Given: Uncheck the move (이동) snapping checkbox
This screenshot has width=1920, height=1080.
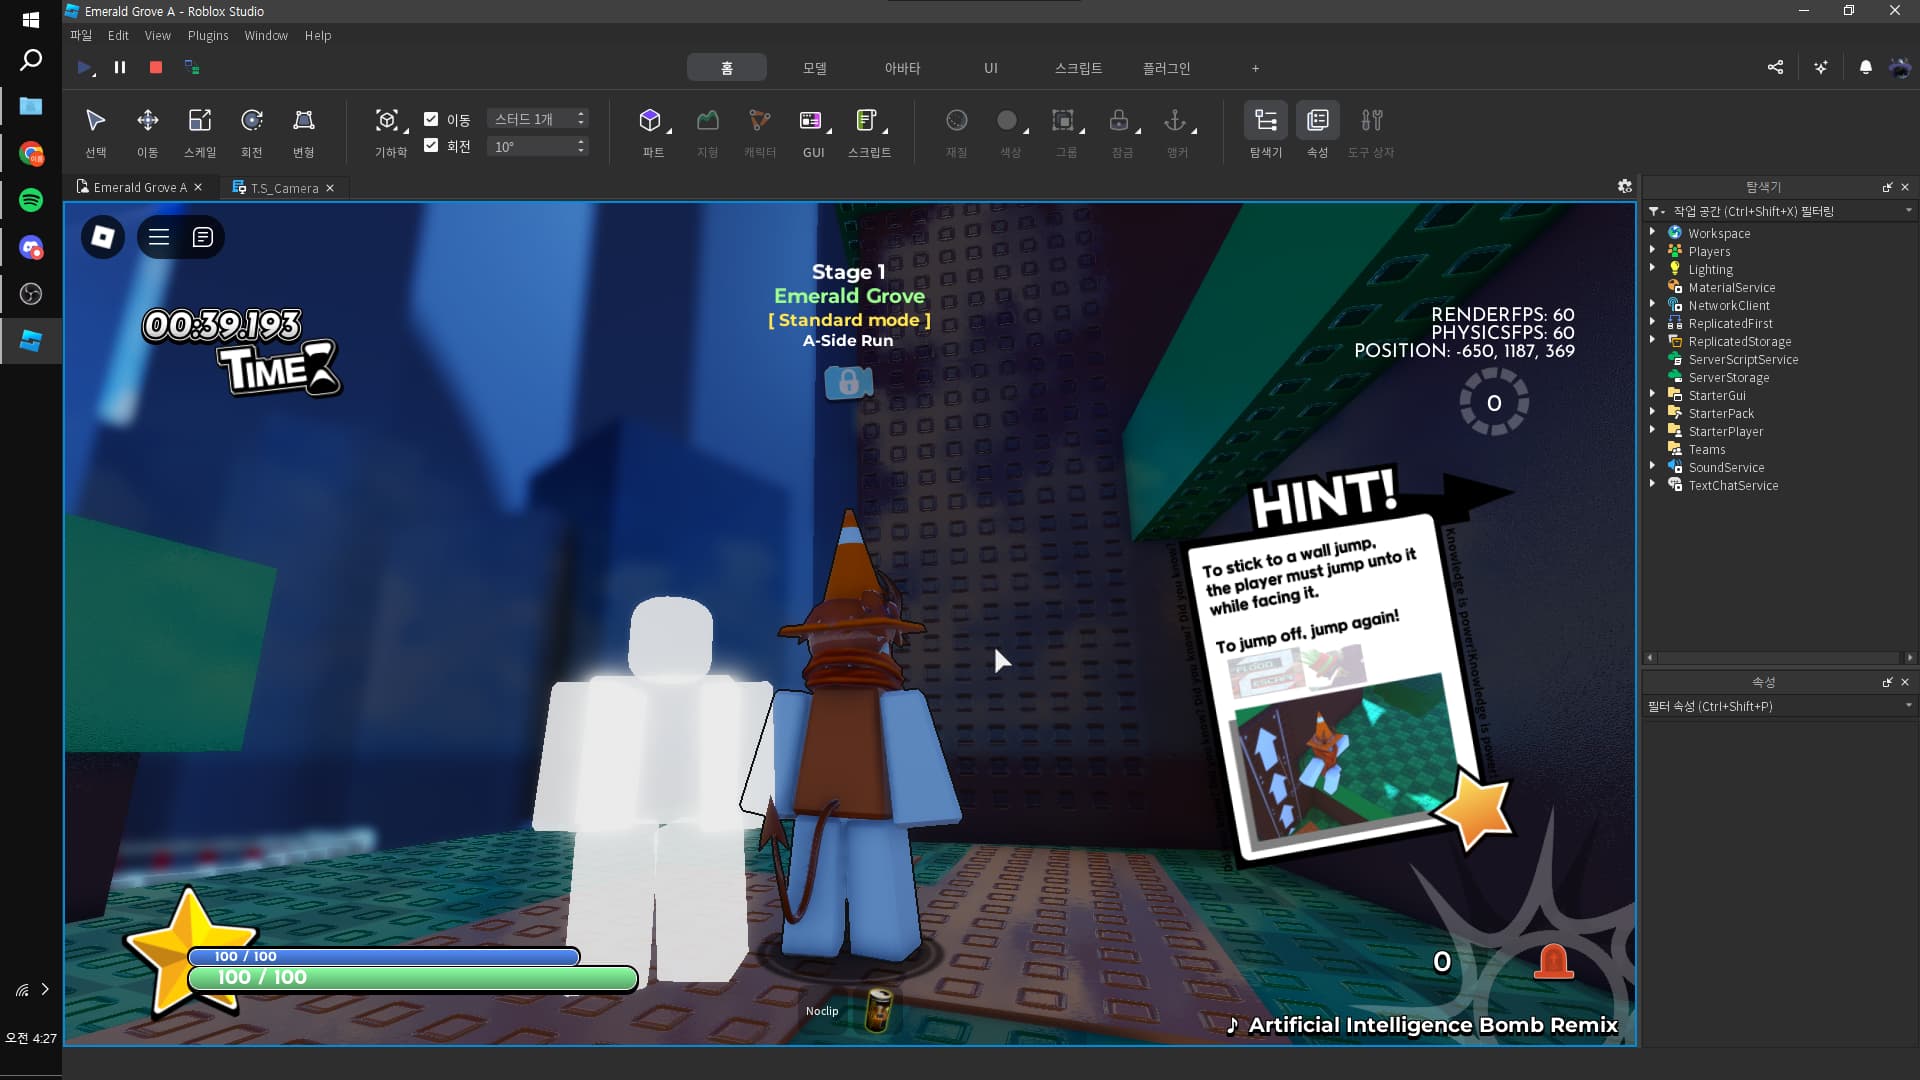Looking at the screenshot, I should click(431, 119).
